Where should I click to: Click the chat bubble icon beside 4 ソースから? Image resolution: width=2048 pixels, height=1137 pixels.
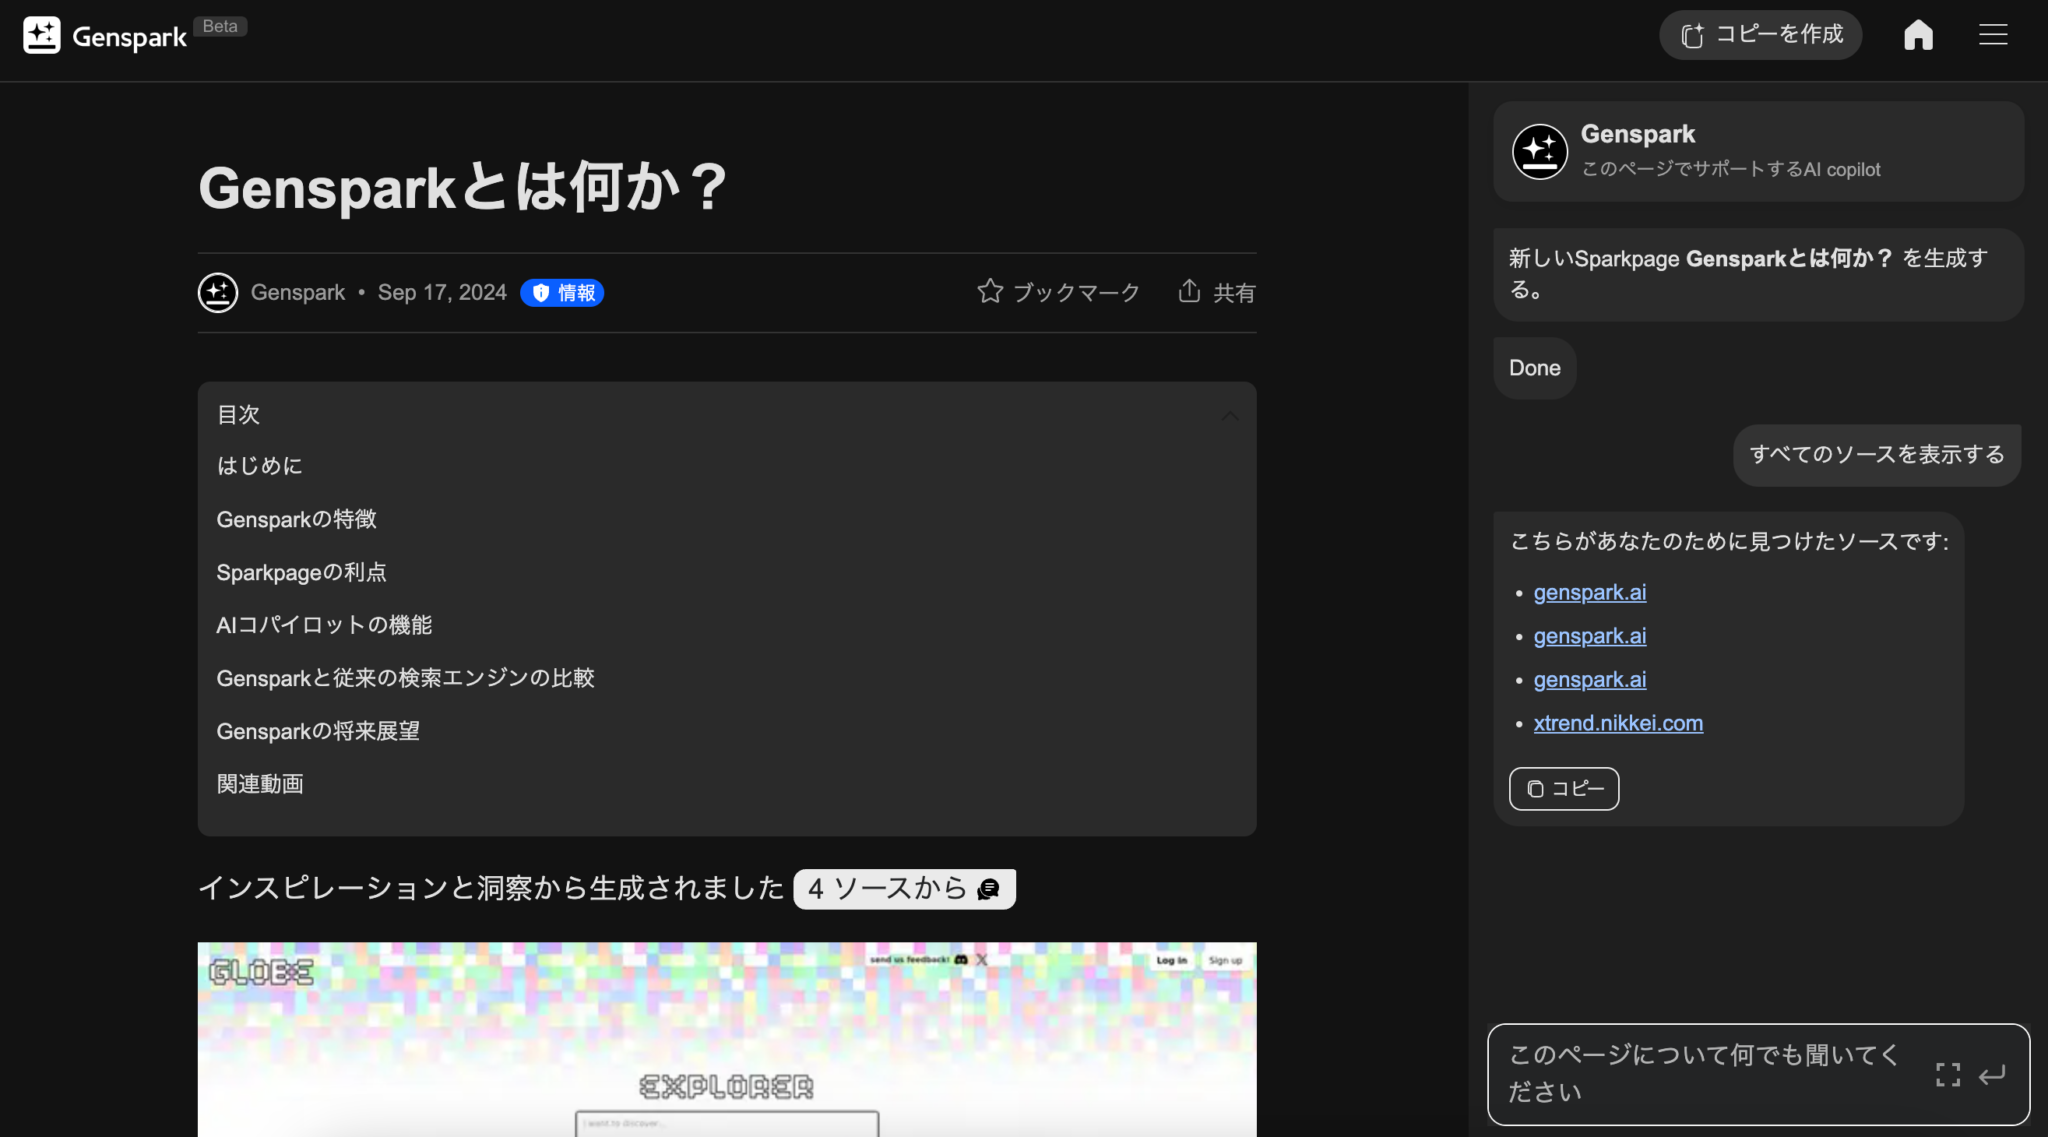click(x=986, y=889)
